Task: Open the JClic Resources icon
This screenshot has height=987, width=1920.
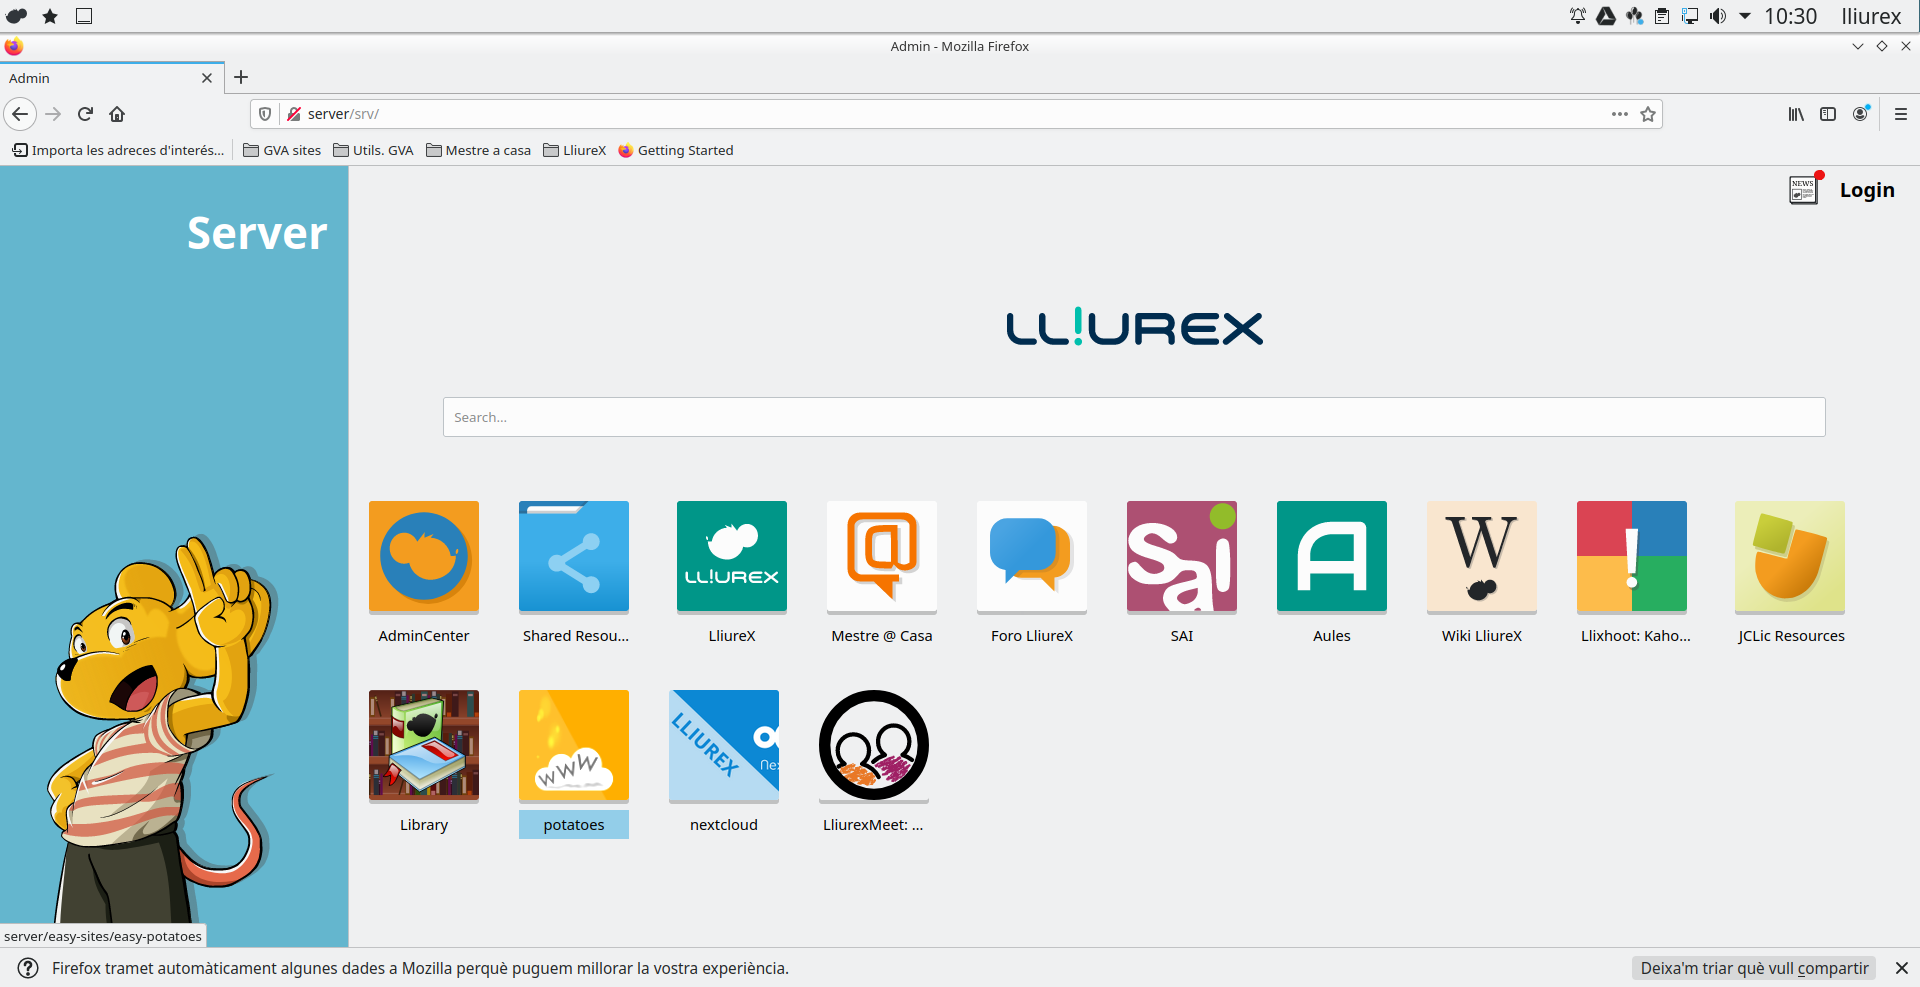Action: [x=1789, y=556]
